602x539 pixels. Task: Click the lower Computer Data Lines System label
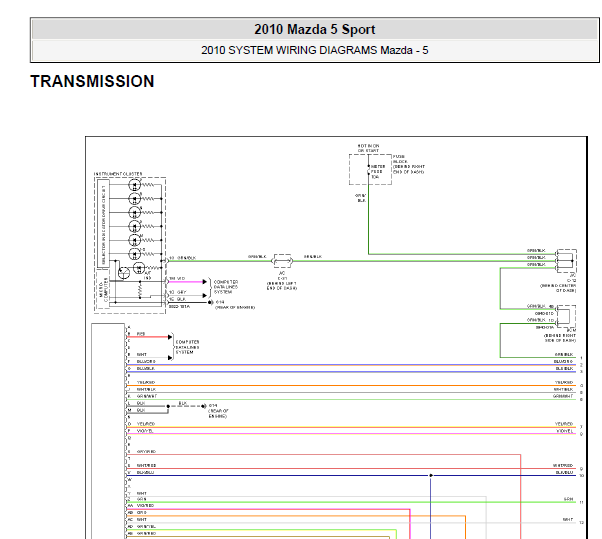coord(187,347)
